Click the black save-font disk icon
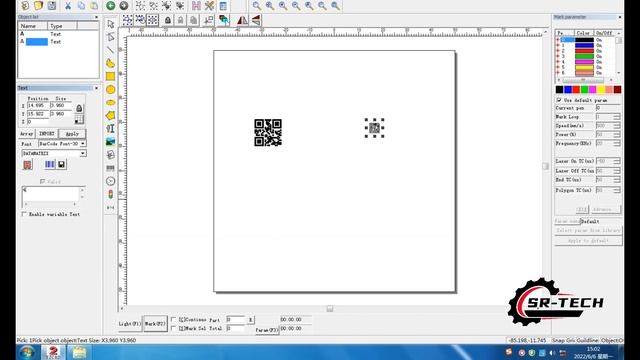 click(61, 164)
